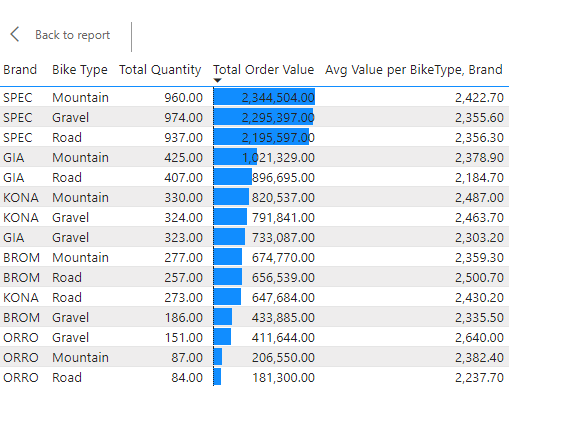
Task: Sort by the Brand column header
Action: pyautogui.click(x=20, y=69)
